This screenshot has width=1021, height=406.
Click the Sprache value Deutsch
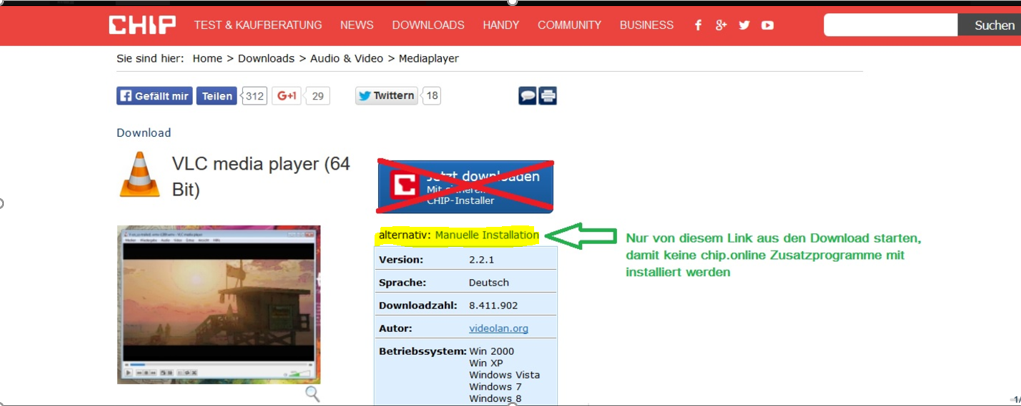click(489, 283)
